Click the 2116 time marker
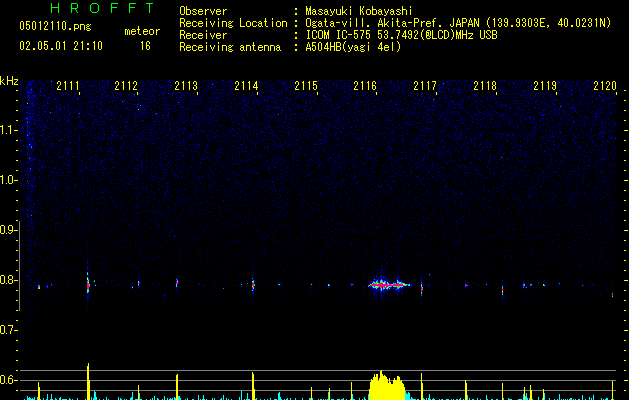 pyautogui.click(x=365, y=86)
